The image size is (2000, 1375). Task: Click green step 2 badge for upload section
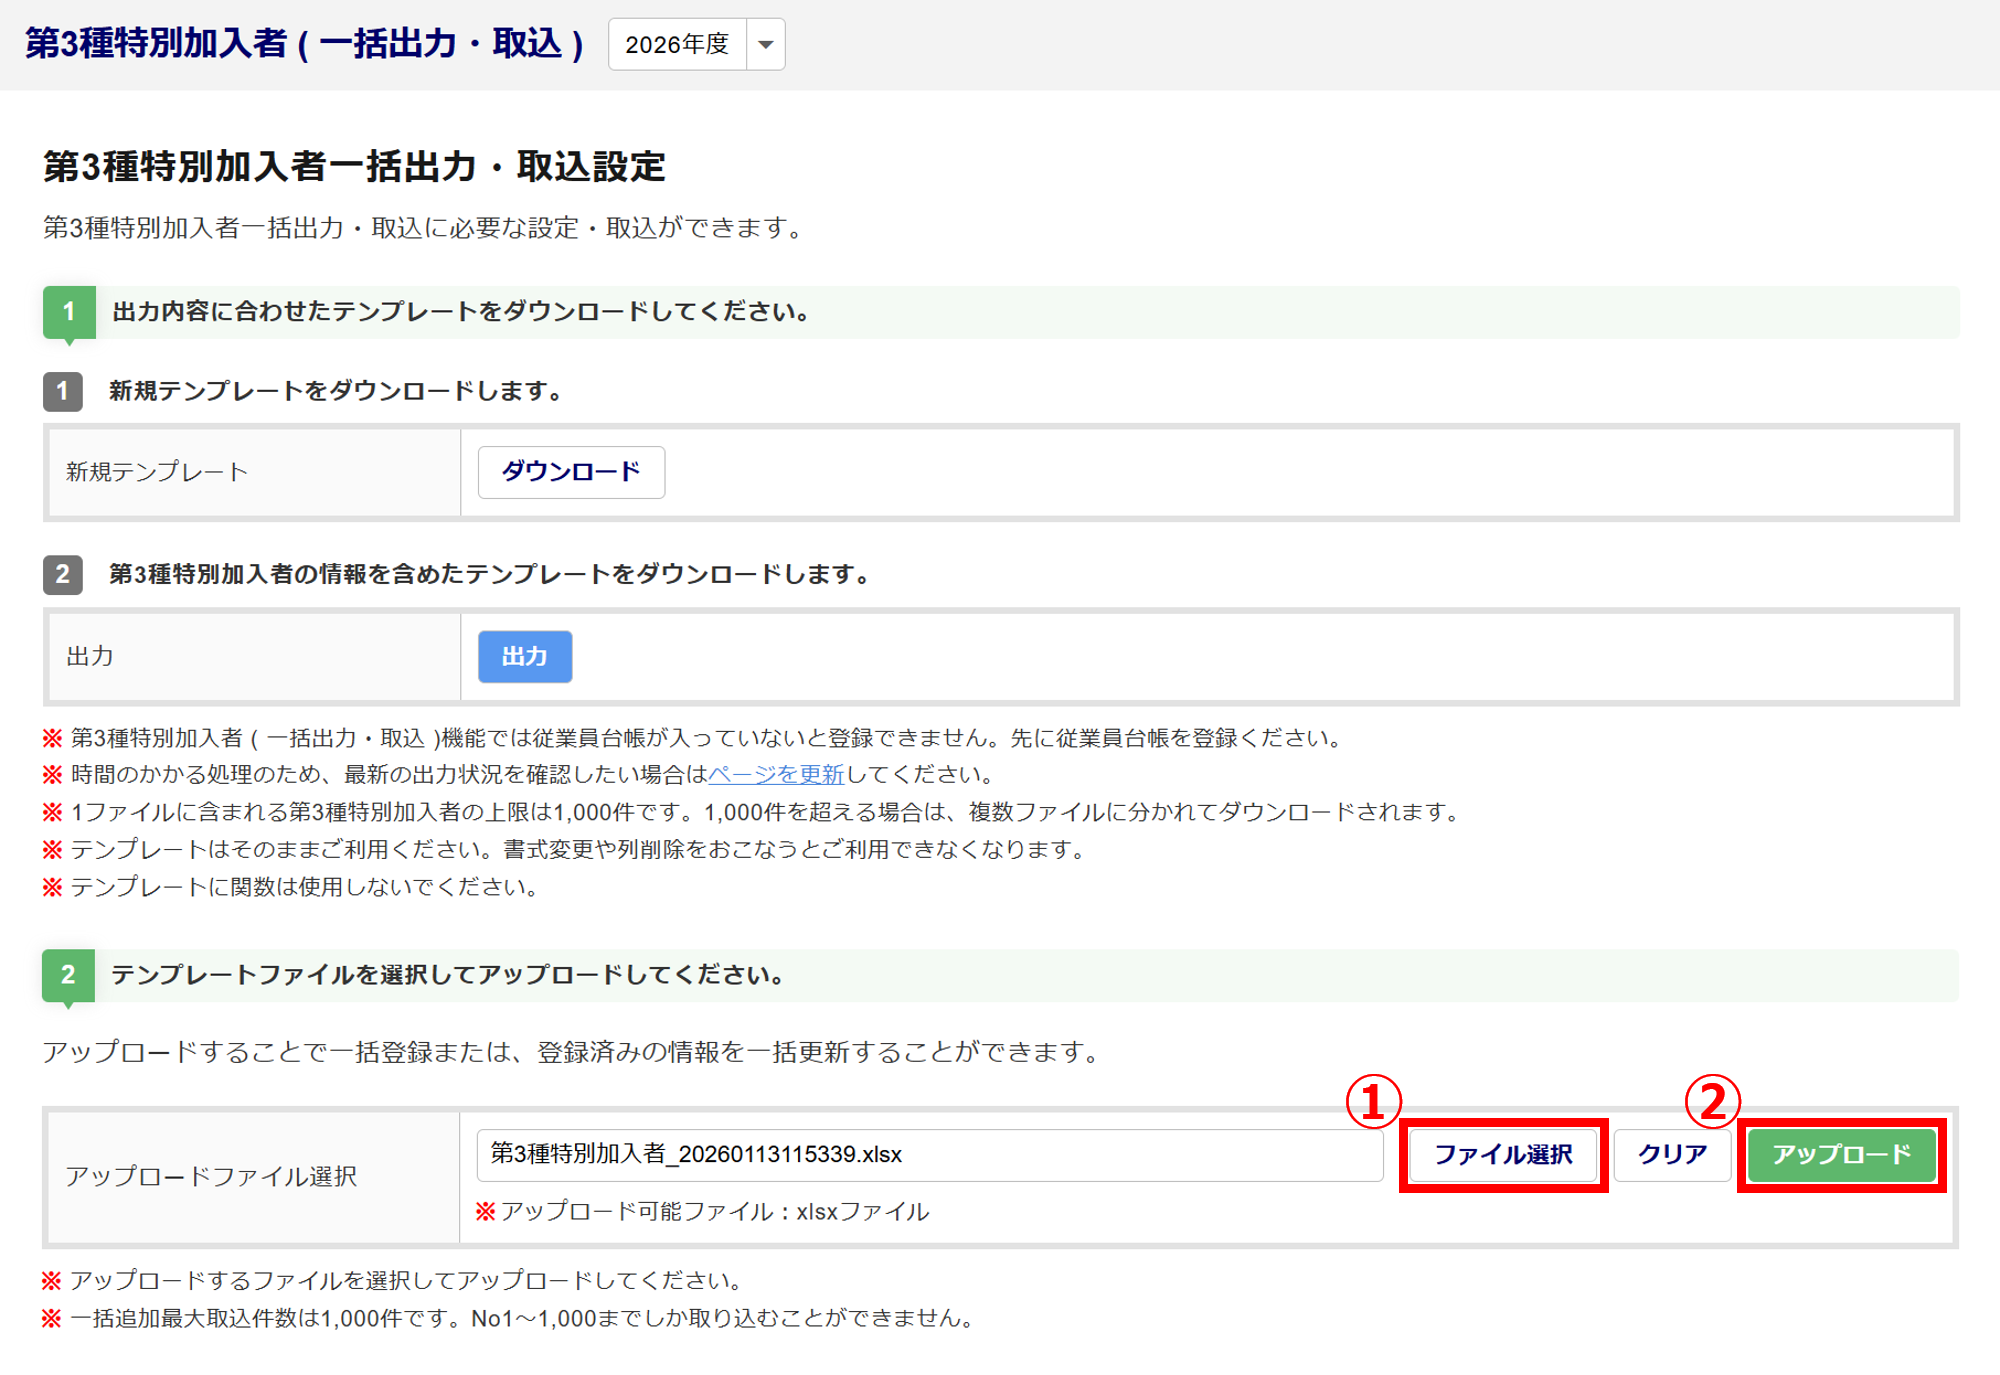[68, 975]
